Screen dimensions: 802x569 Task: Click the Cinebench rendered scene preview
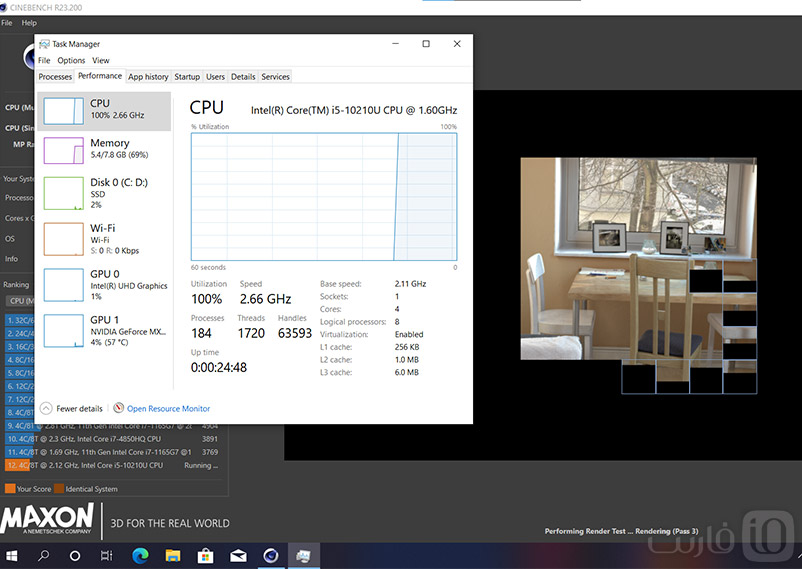click(638, 276)
